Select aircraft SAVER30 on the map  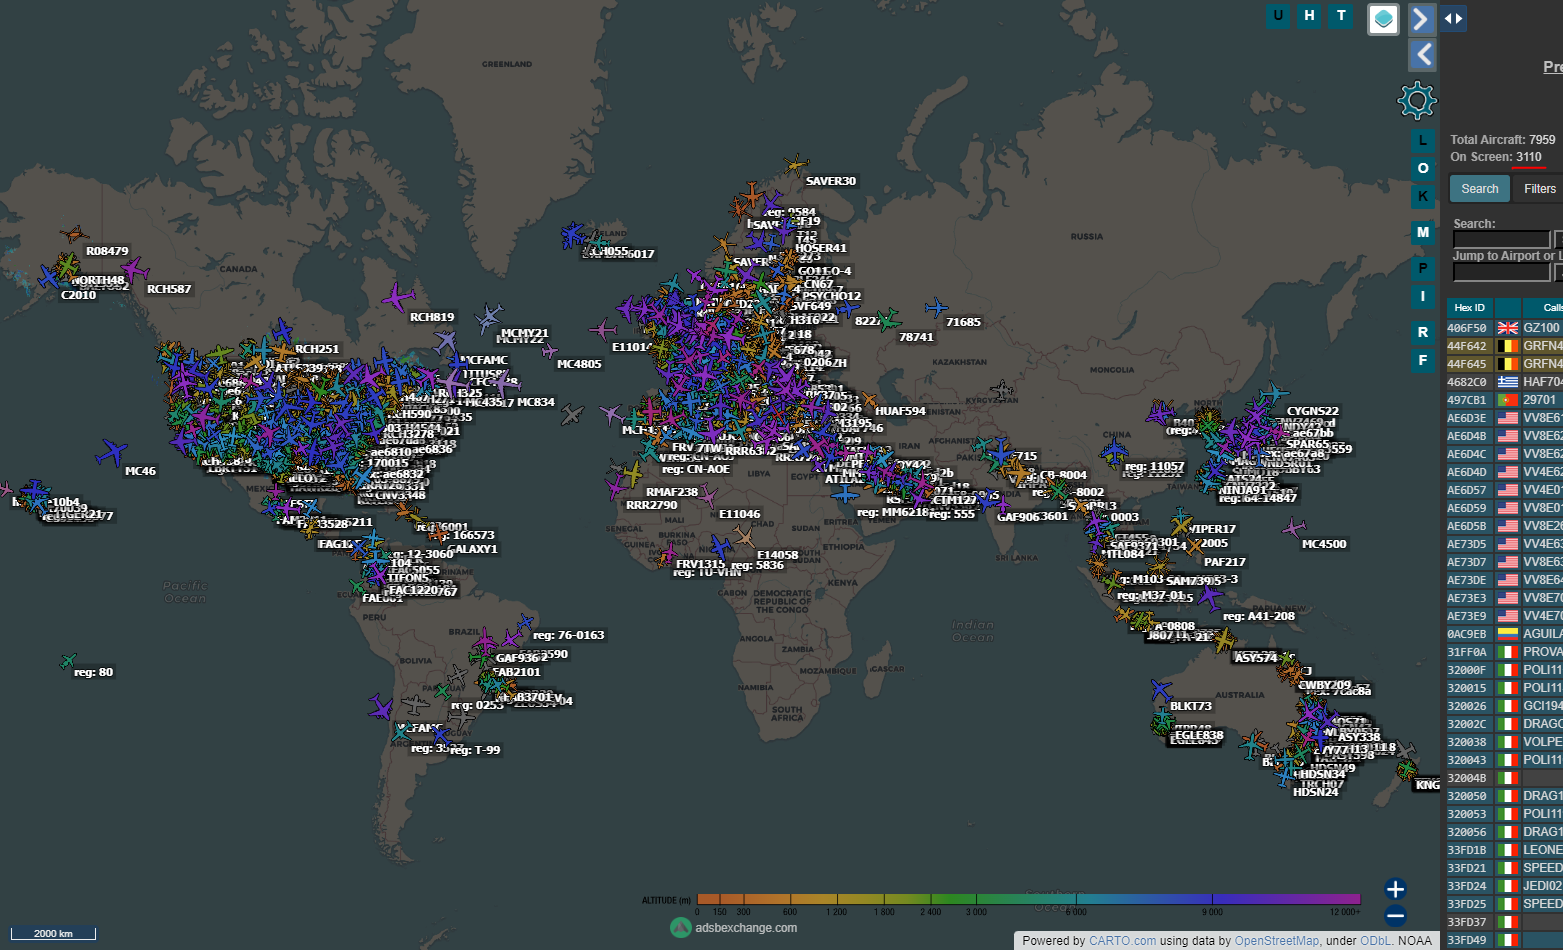796,164
